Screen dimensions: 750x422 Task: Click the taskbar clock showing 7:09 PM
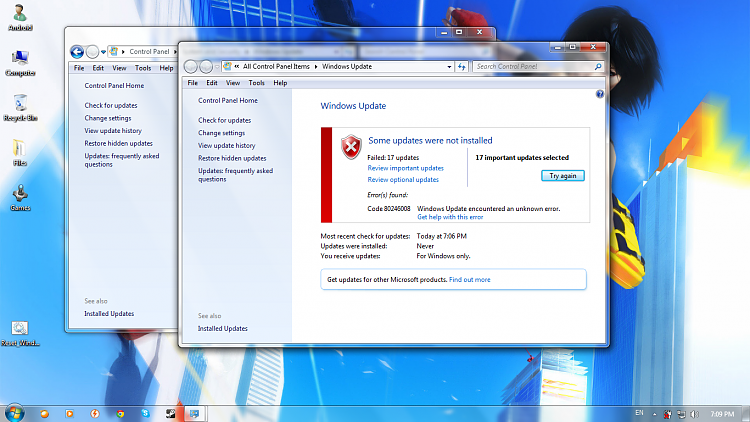coord(722,414)
